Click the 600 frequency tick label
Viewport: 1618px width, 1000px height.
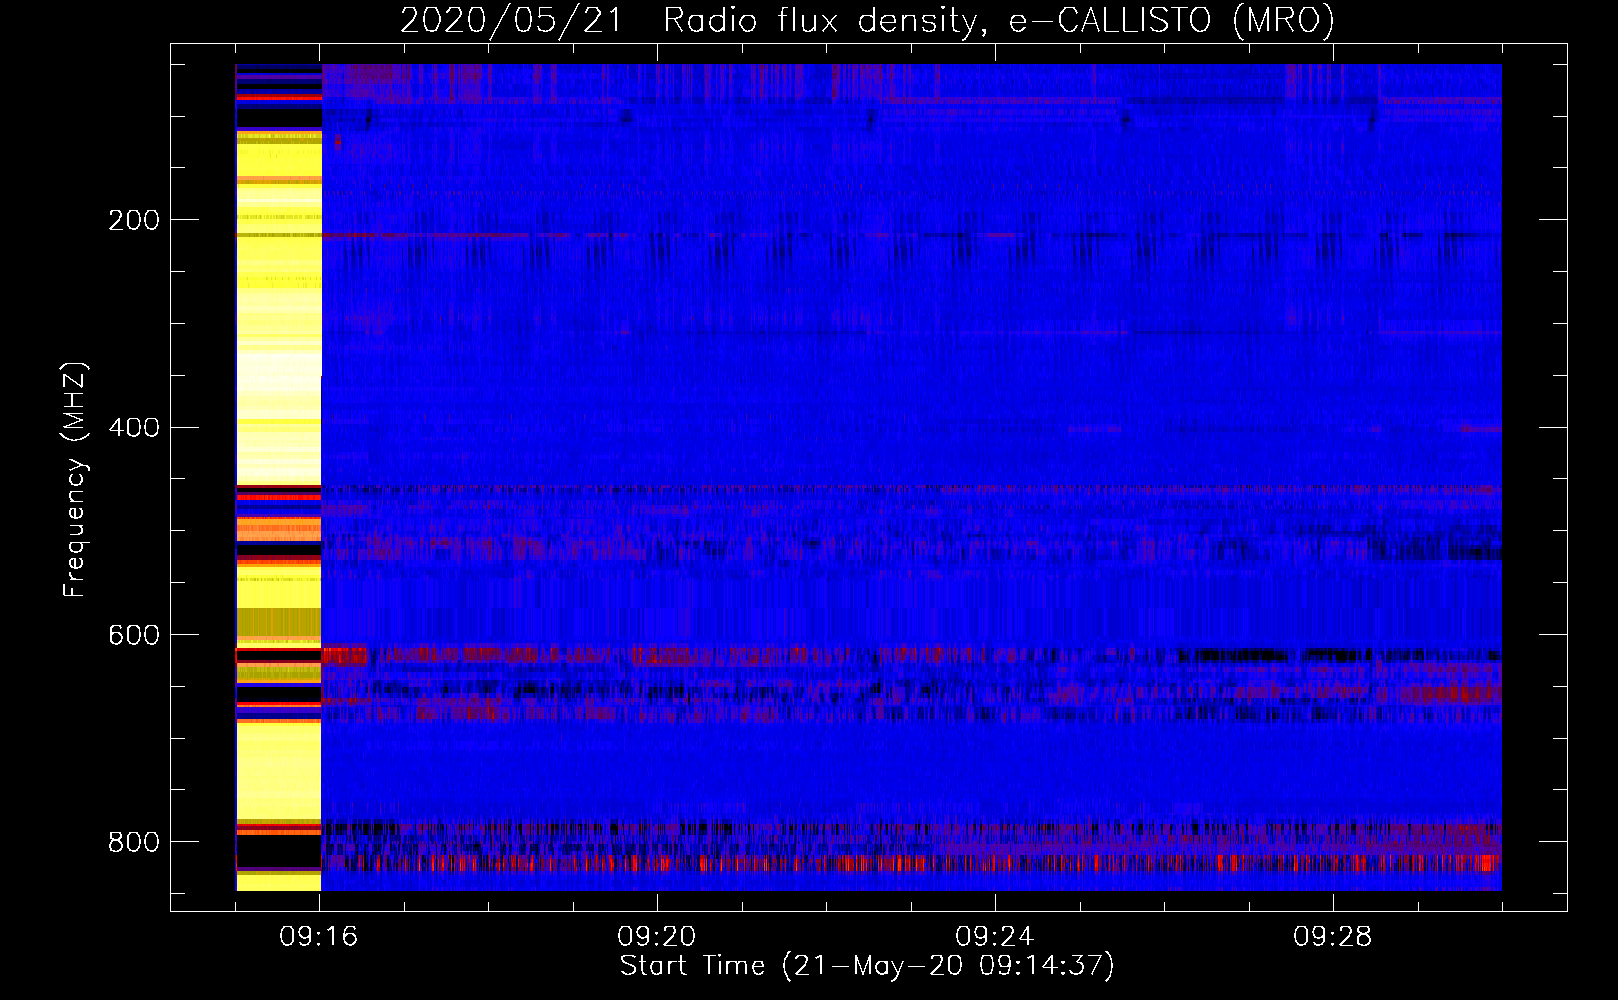[134, 636]
